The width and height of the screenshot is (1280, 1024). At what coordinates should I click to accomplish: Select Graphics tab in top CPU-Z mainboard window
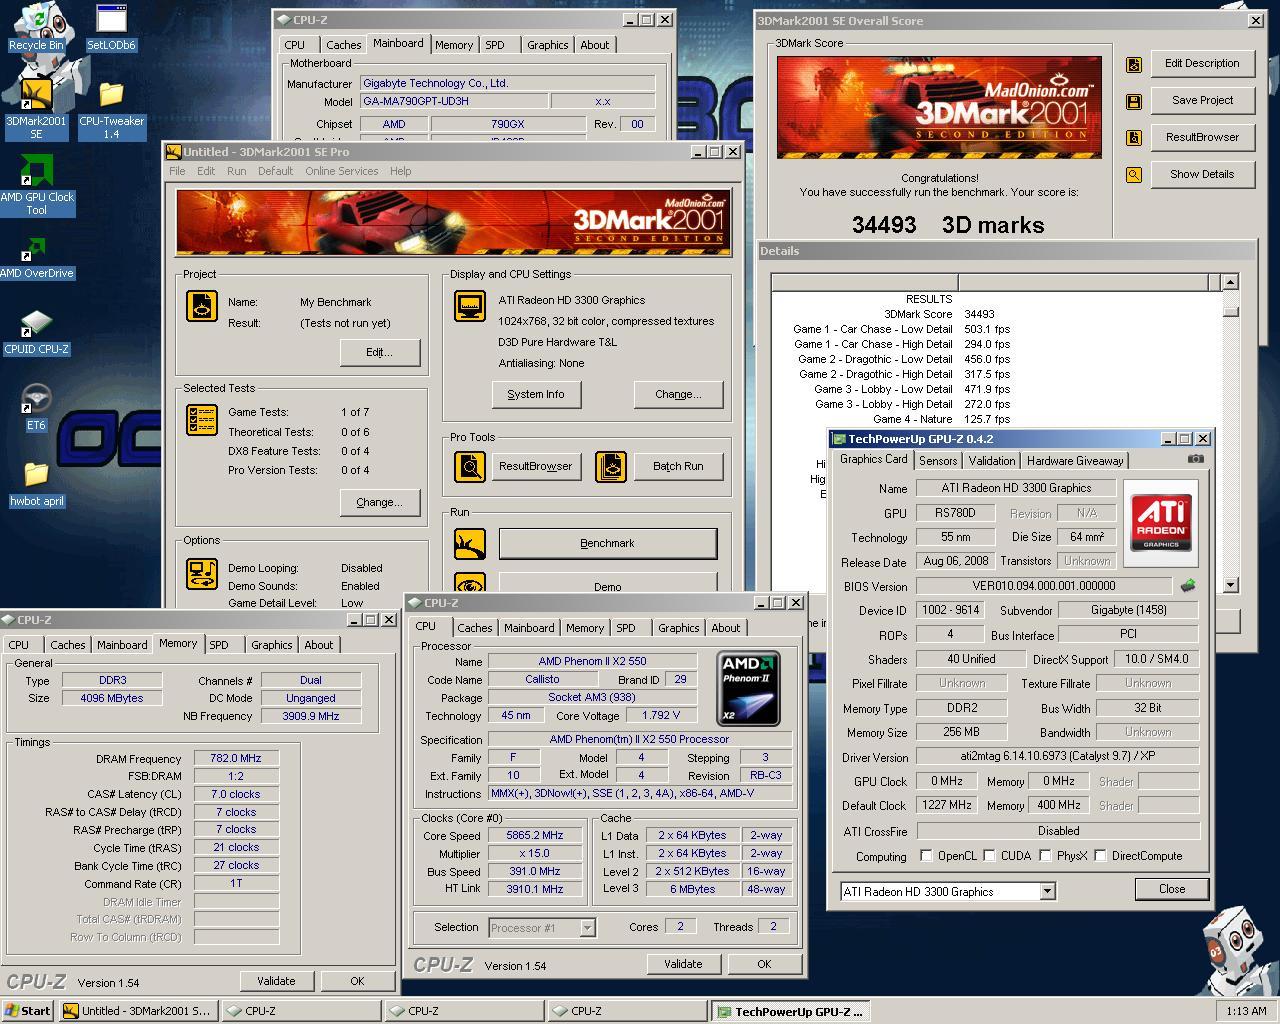547,45
